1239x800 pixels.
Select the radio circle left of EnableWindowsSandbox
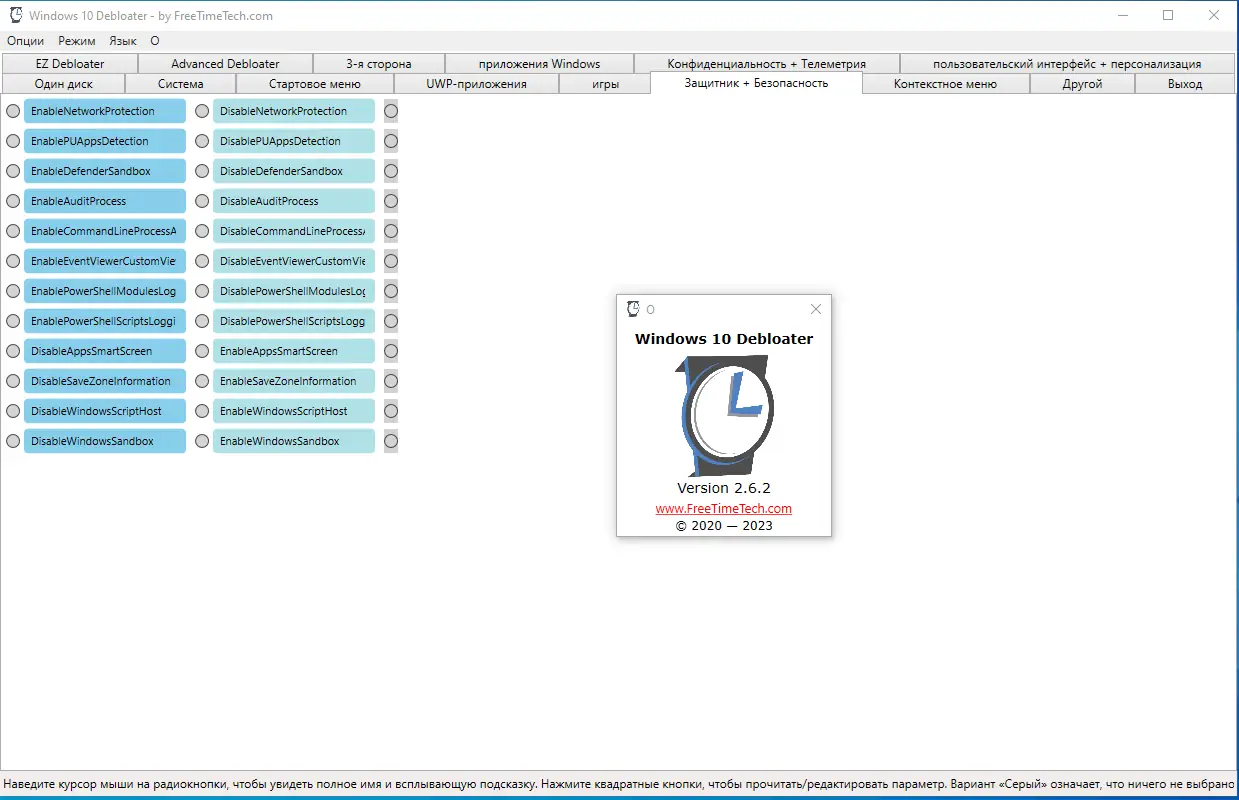pos(202,441)
